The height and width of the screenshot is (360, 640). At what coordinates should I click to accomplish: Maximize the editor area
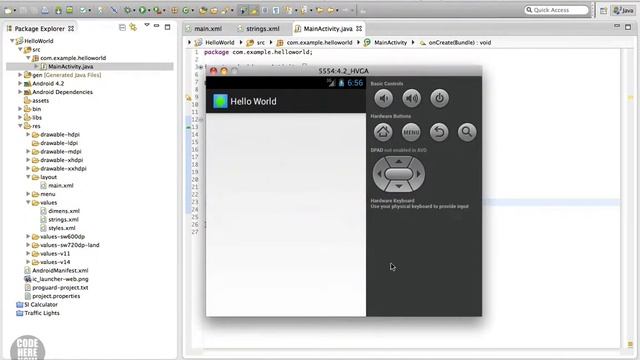[x=628, y=27]
